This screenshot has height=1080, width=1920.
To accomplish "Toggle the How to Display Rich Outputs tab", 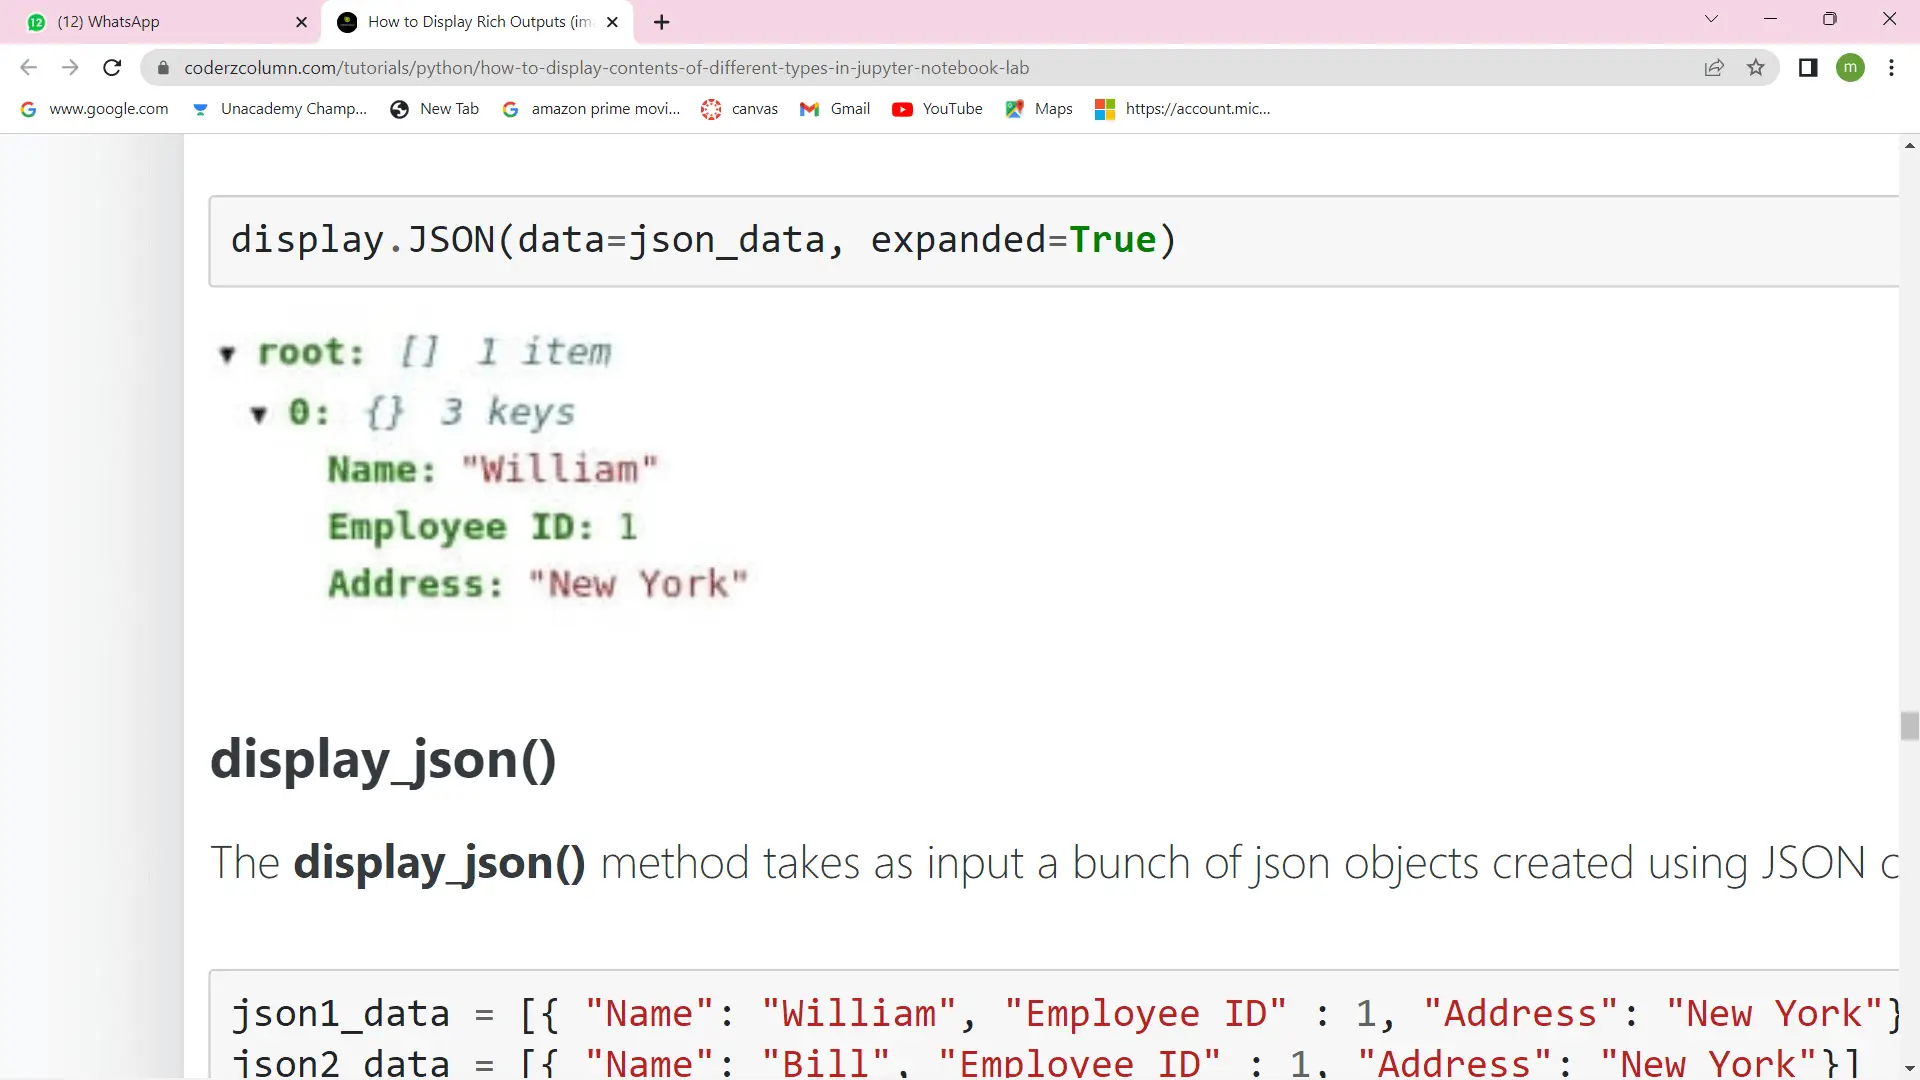I will [479, 21].
